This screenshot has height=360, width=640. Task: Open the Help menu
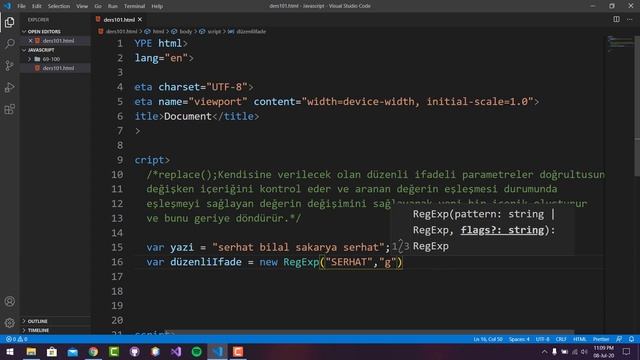[157, 6]
